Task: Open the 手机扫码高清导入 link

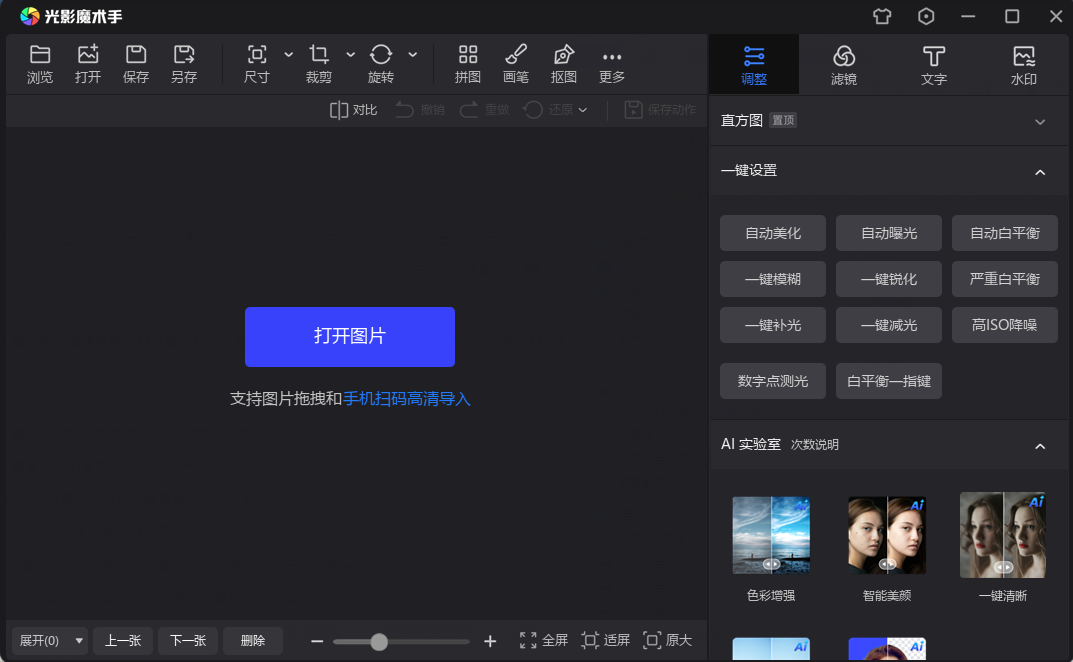Action: 406,398
